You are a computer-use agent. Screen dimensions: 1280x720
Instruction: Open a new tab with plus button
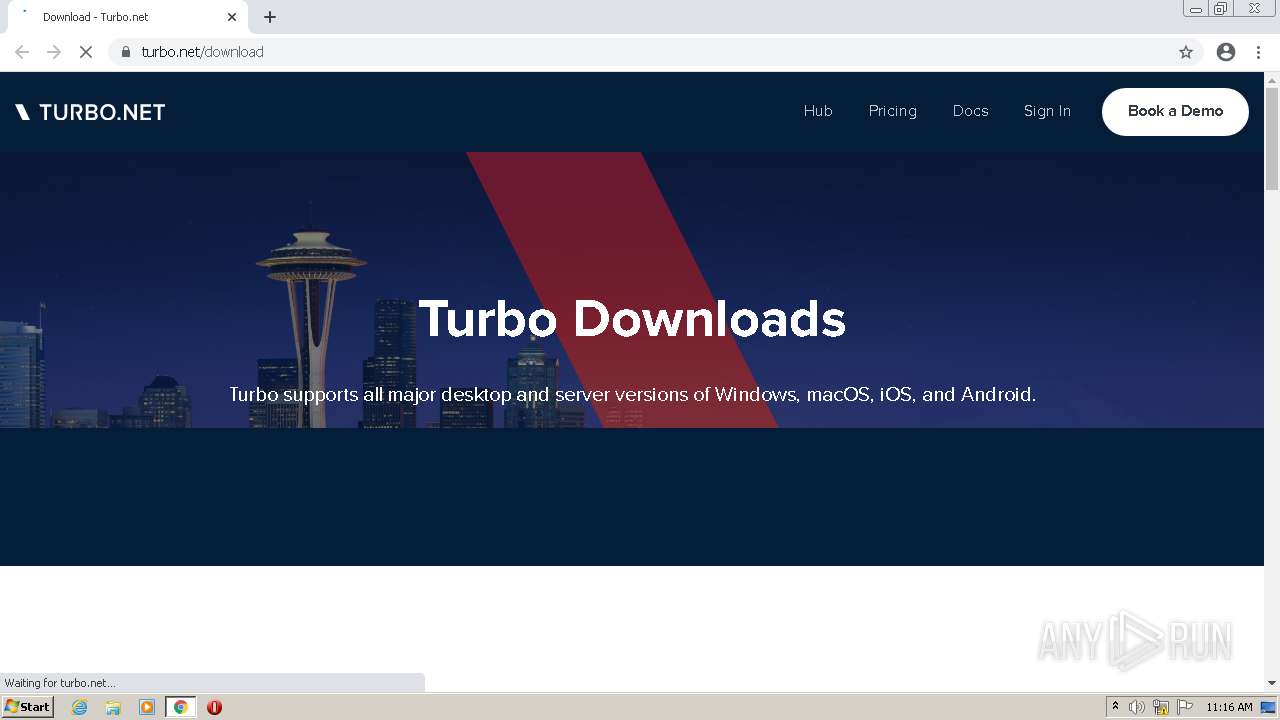(270, 17)
